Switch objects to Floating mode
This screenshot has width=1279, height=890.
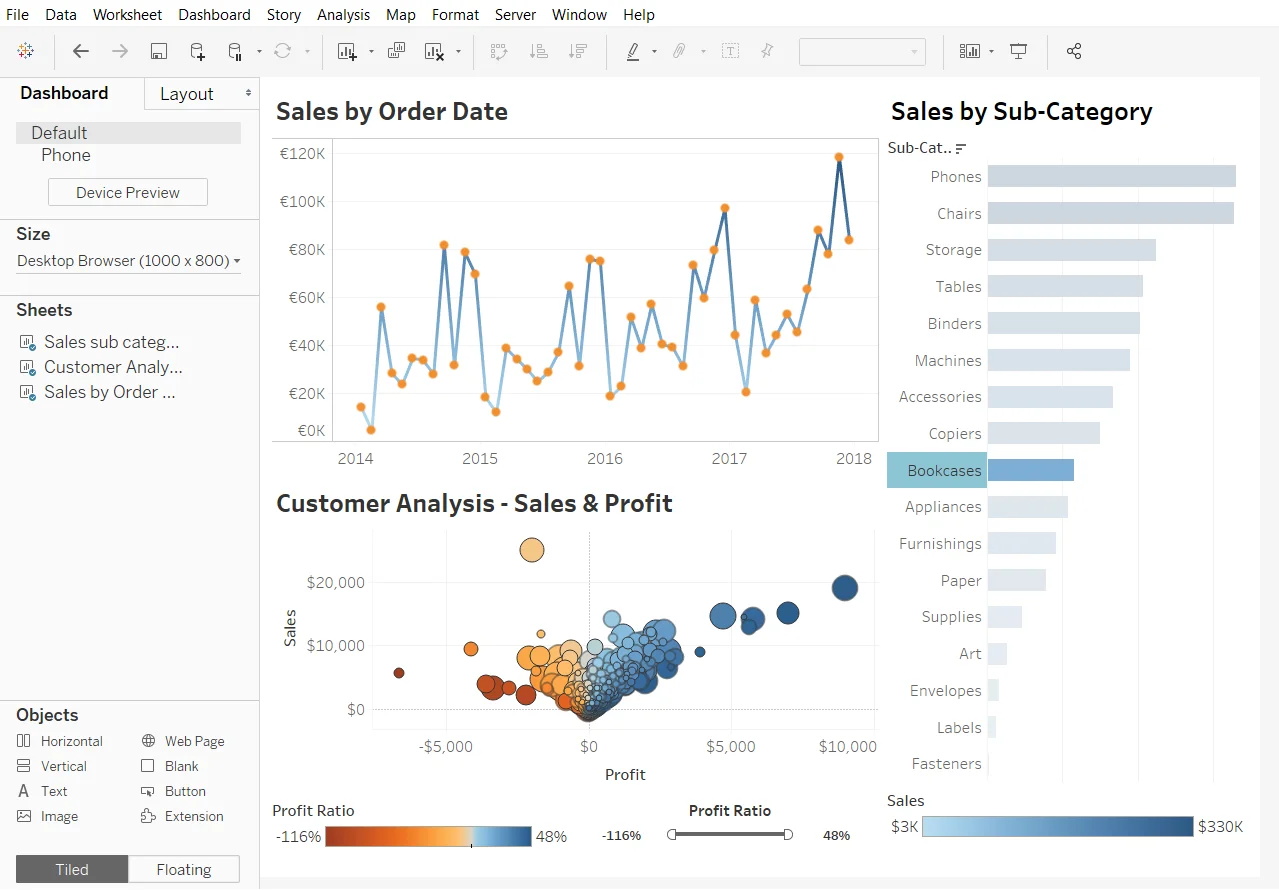[x=184, y=869]
